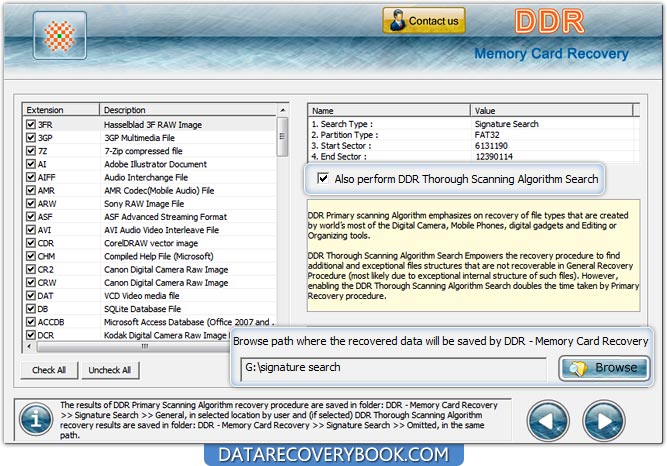Click the Uncheck All button
667x466 pixels.
tap(109, 370)
